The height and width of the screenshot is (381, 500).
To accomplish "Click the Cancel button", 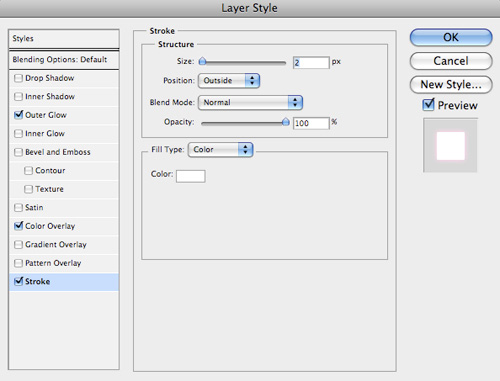I will [x=451, y=61].
